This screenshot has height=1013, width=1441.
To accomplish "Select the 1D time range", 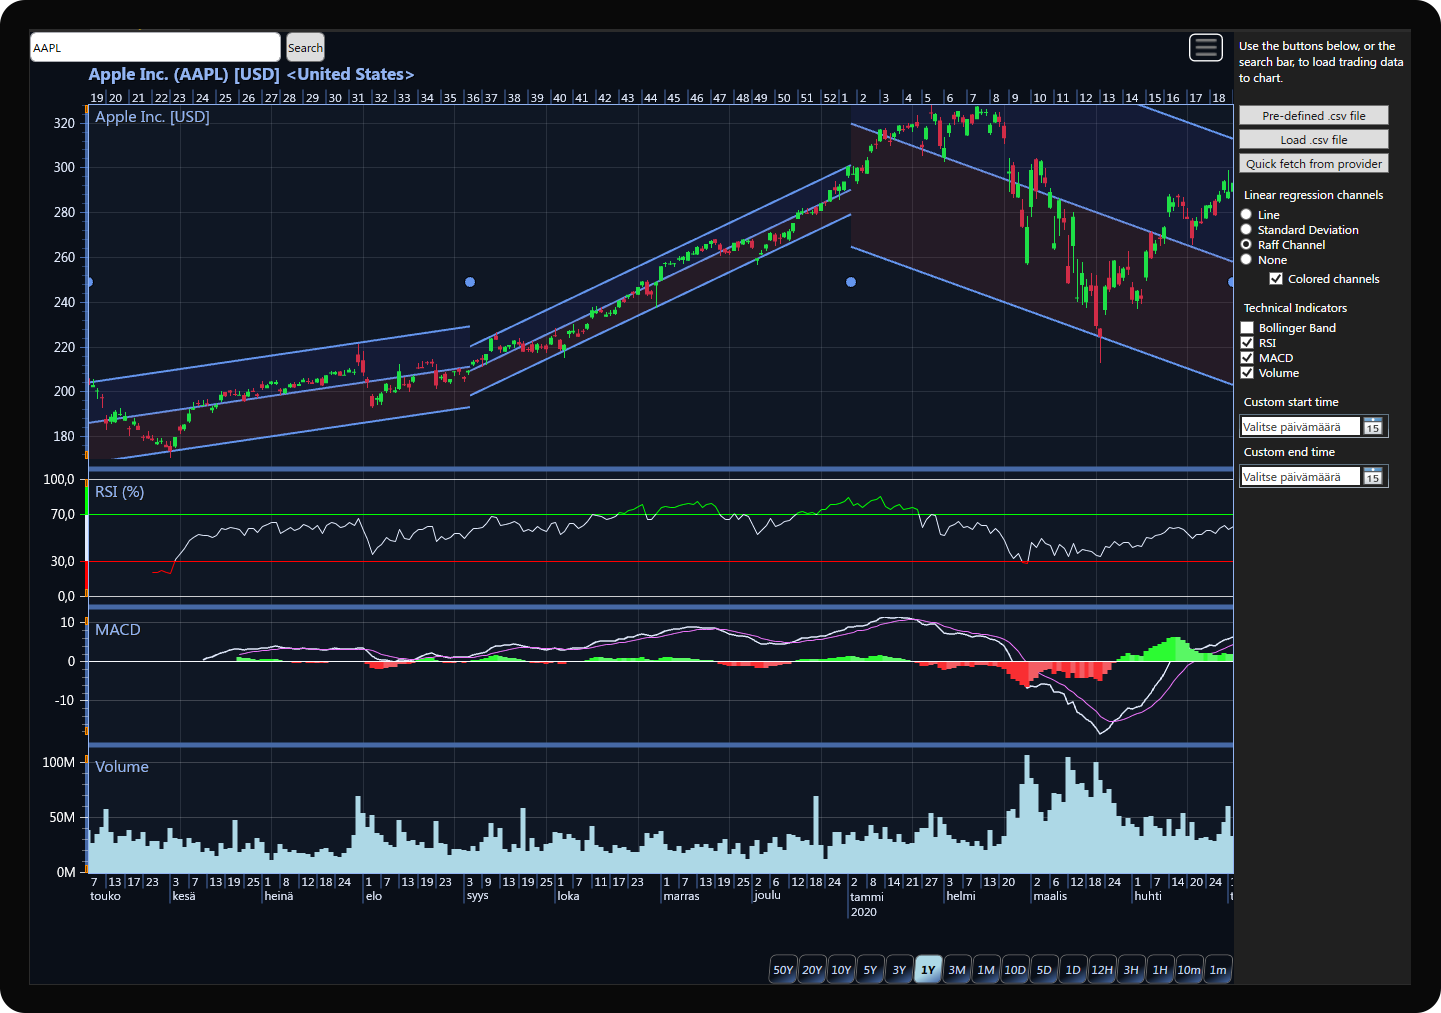I will click(x=1073, y=969).
